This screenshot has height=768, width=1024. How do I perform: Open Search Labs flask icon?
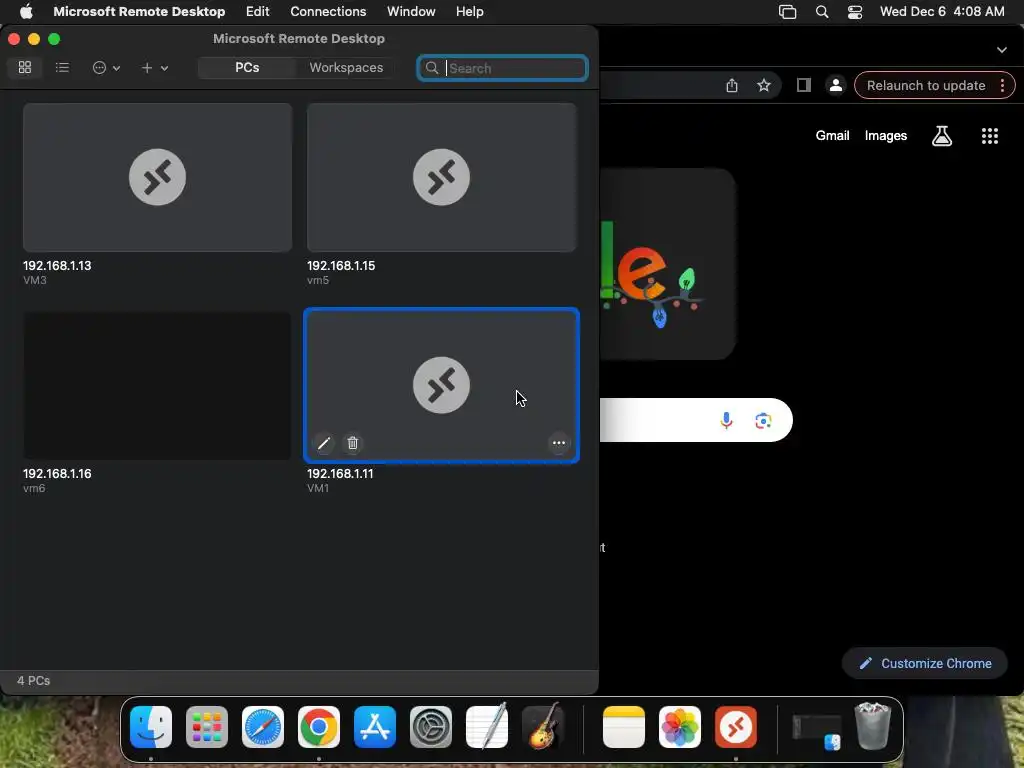(942, 136)
